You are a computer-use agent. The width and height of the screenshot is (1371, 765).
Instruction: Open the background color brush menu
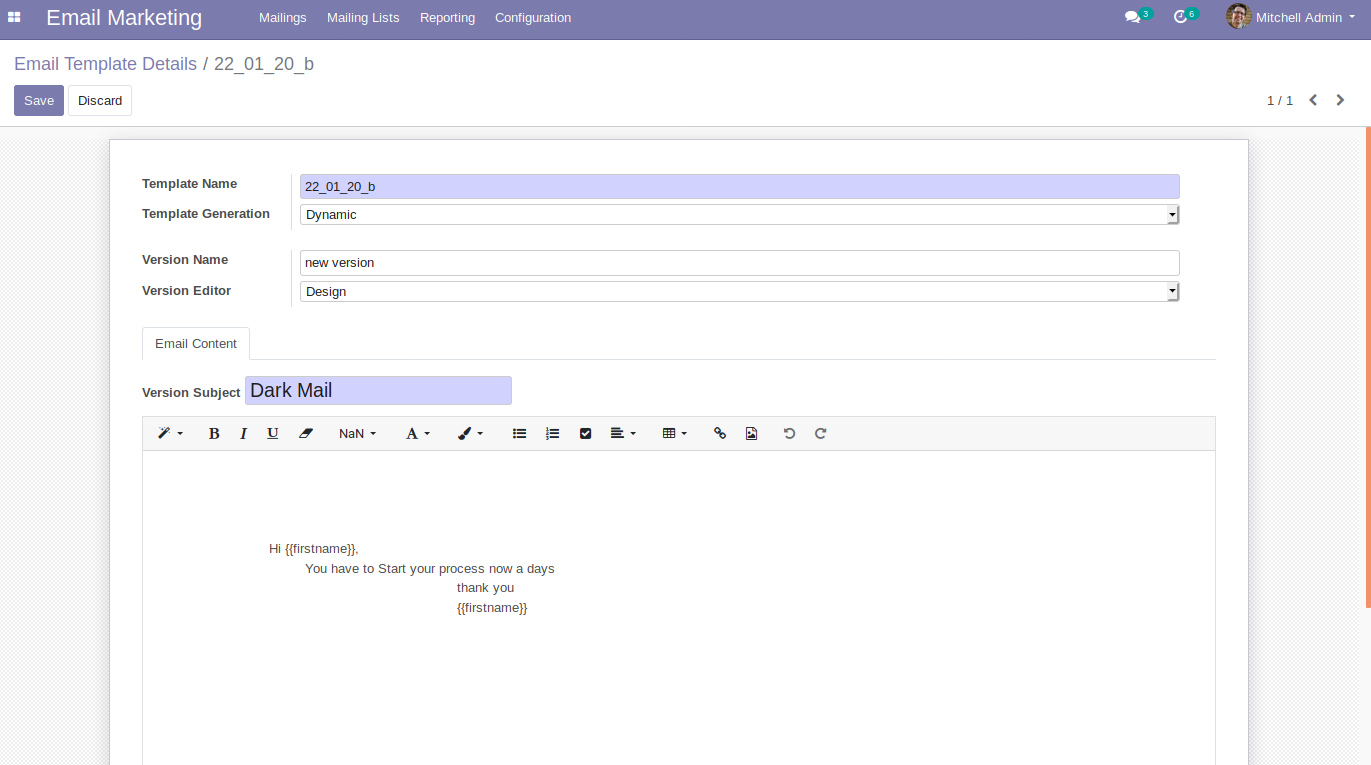pyautogui.click(x=470, y=433)
